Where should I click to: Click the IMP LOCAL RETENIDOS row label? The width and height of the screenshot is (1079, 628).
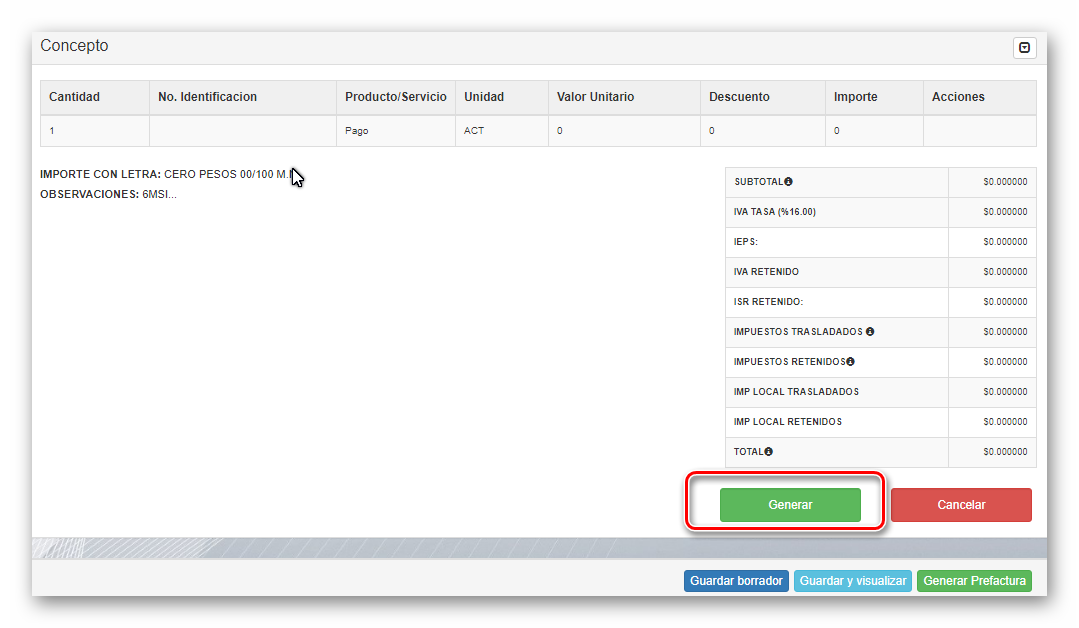point(788,422)
